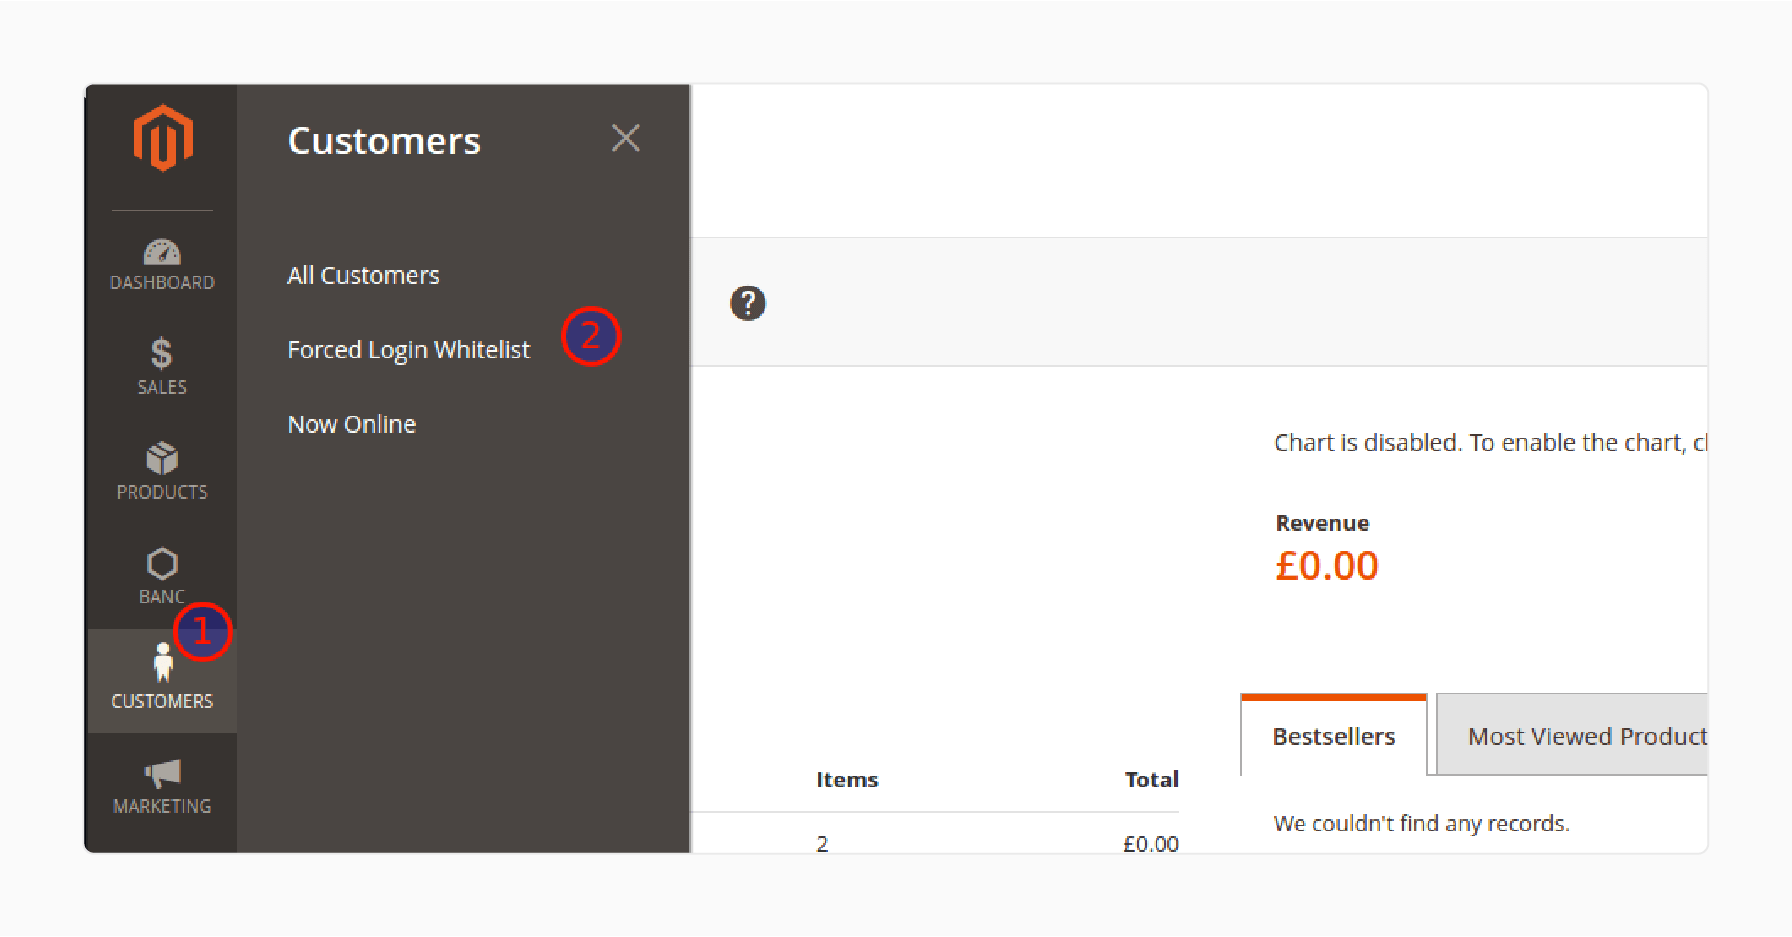Image resolution: width=1792 pixels, height=937 pixels.
Task: Click the Items column header
Action: [847, 779]
